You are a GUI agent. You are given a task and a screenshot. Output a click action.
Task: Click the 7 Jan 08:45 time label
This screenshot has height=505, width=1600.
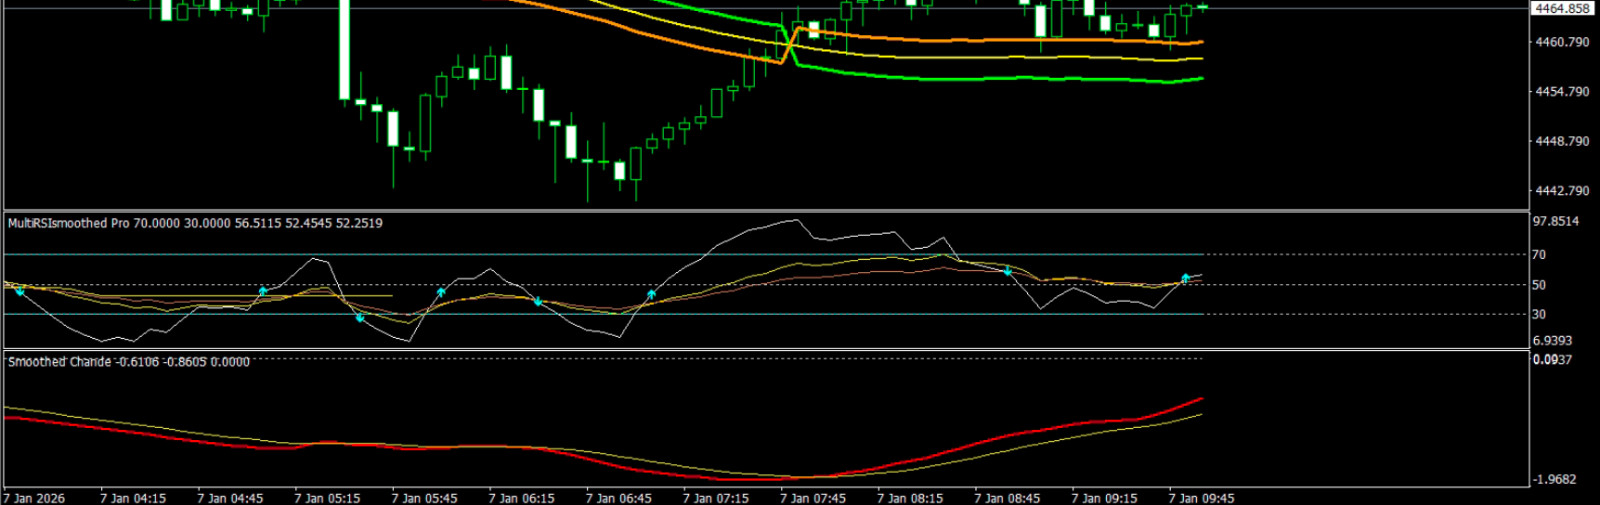click(1007, 498)
